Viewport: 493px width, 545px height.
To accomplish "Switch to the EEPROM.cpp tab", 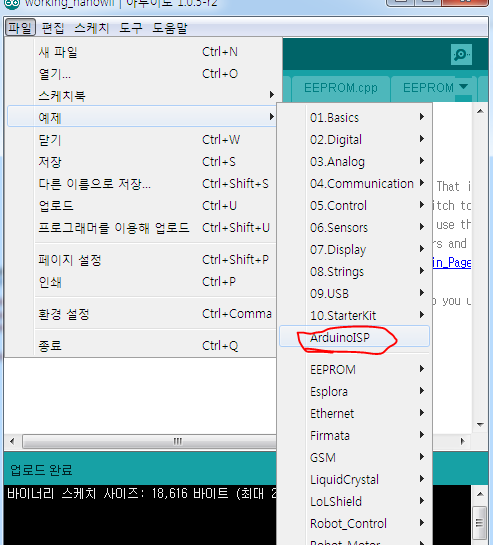I will [x=341, y=88].
